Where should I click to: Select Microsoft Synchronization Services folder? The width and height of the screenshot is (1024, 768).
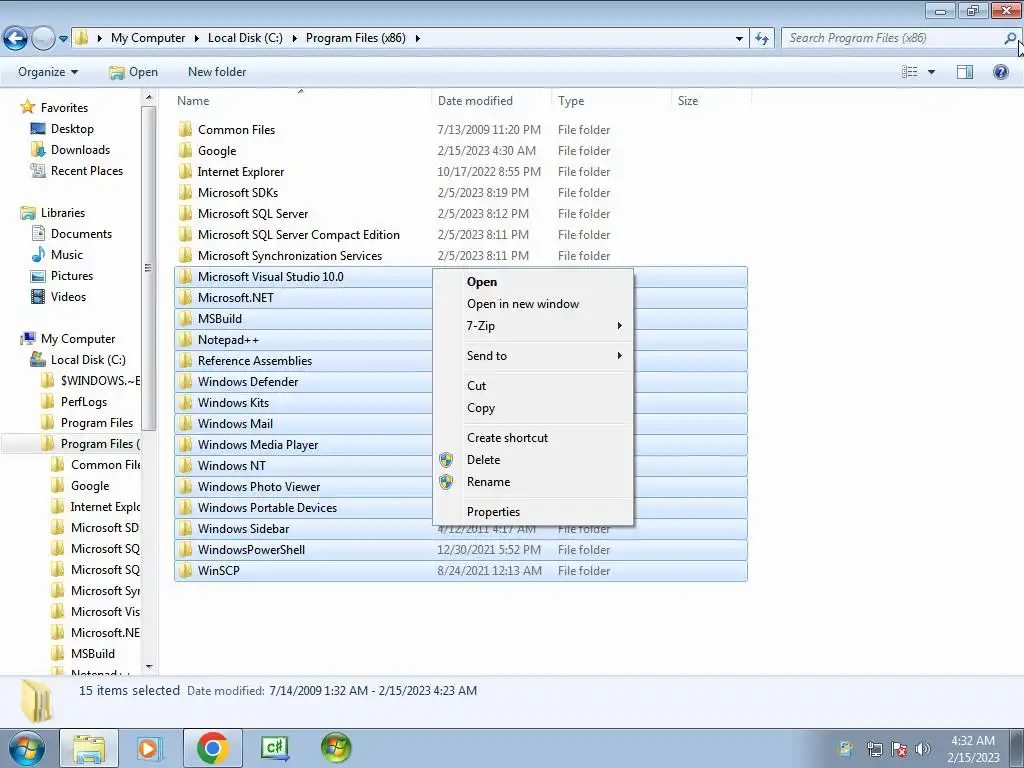[x=461, y=255]
